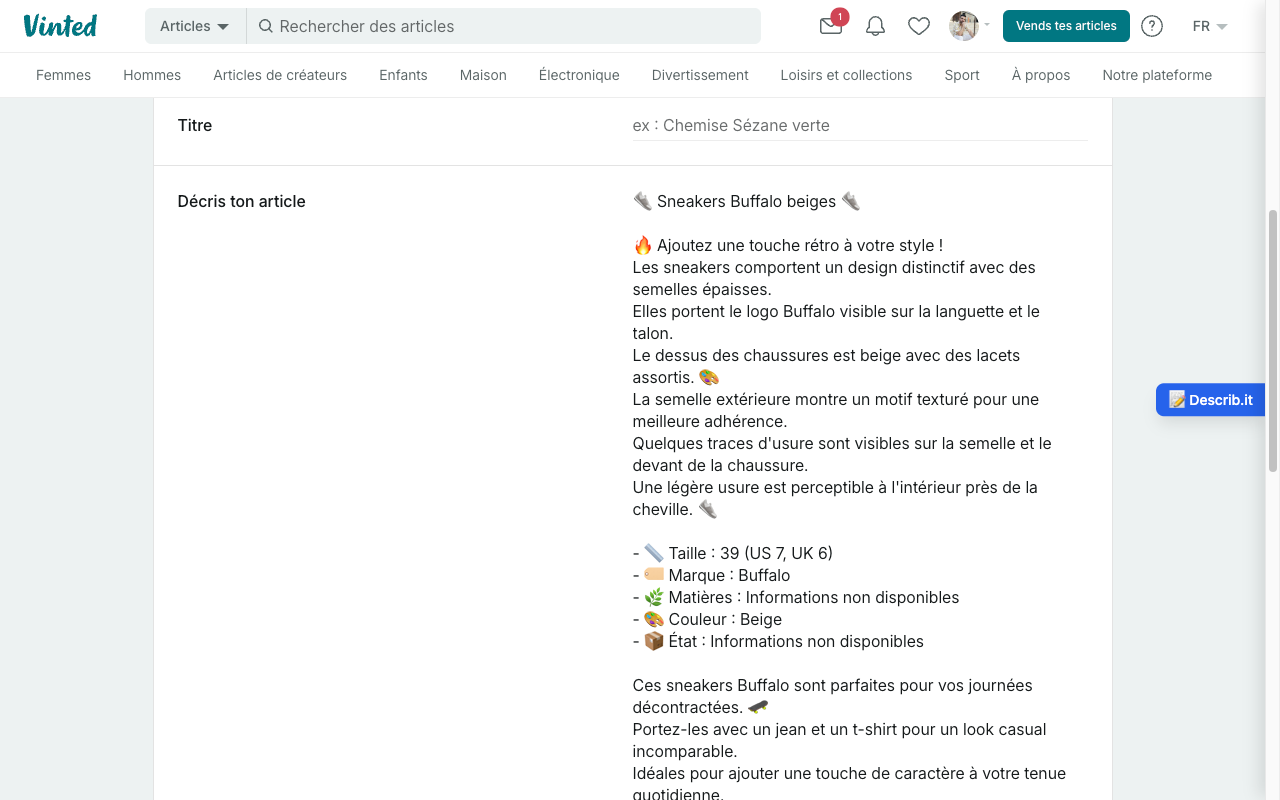Screen dimensions: 1280x800
Task: Click the Sneakers Buffalo beiges heading line
Action: [747, 202]
